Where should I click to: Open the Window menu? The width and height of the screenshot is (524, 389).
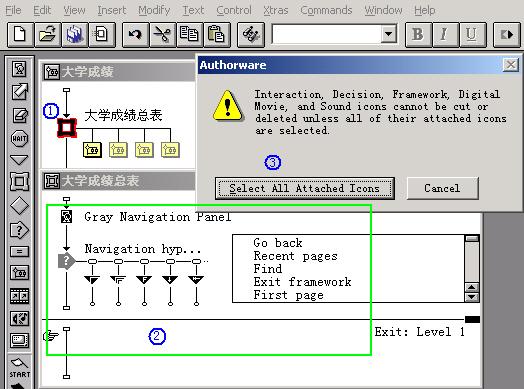point(383,10)
